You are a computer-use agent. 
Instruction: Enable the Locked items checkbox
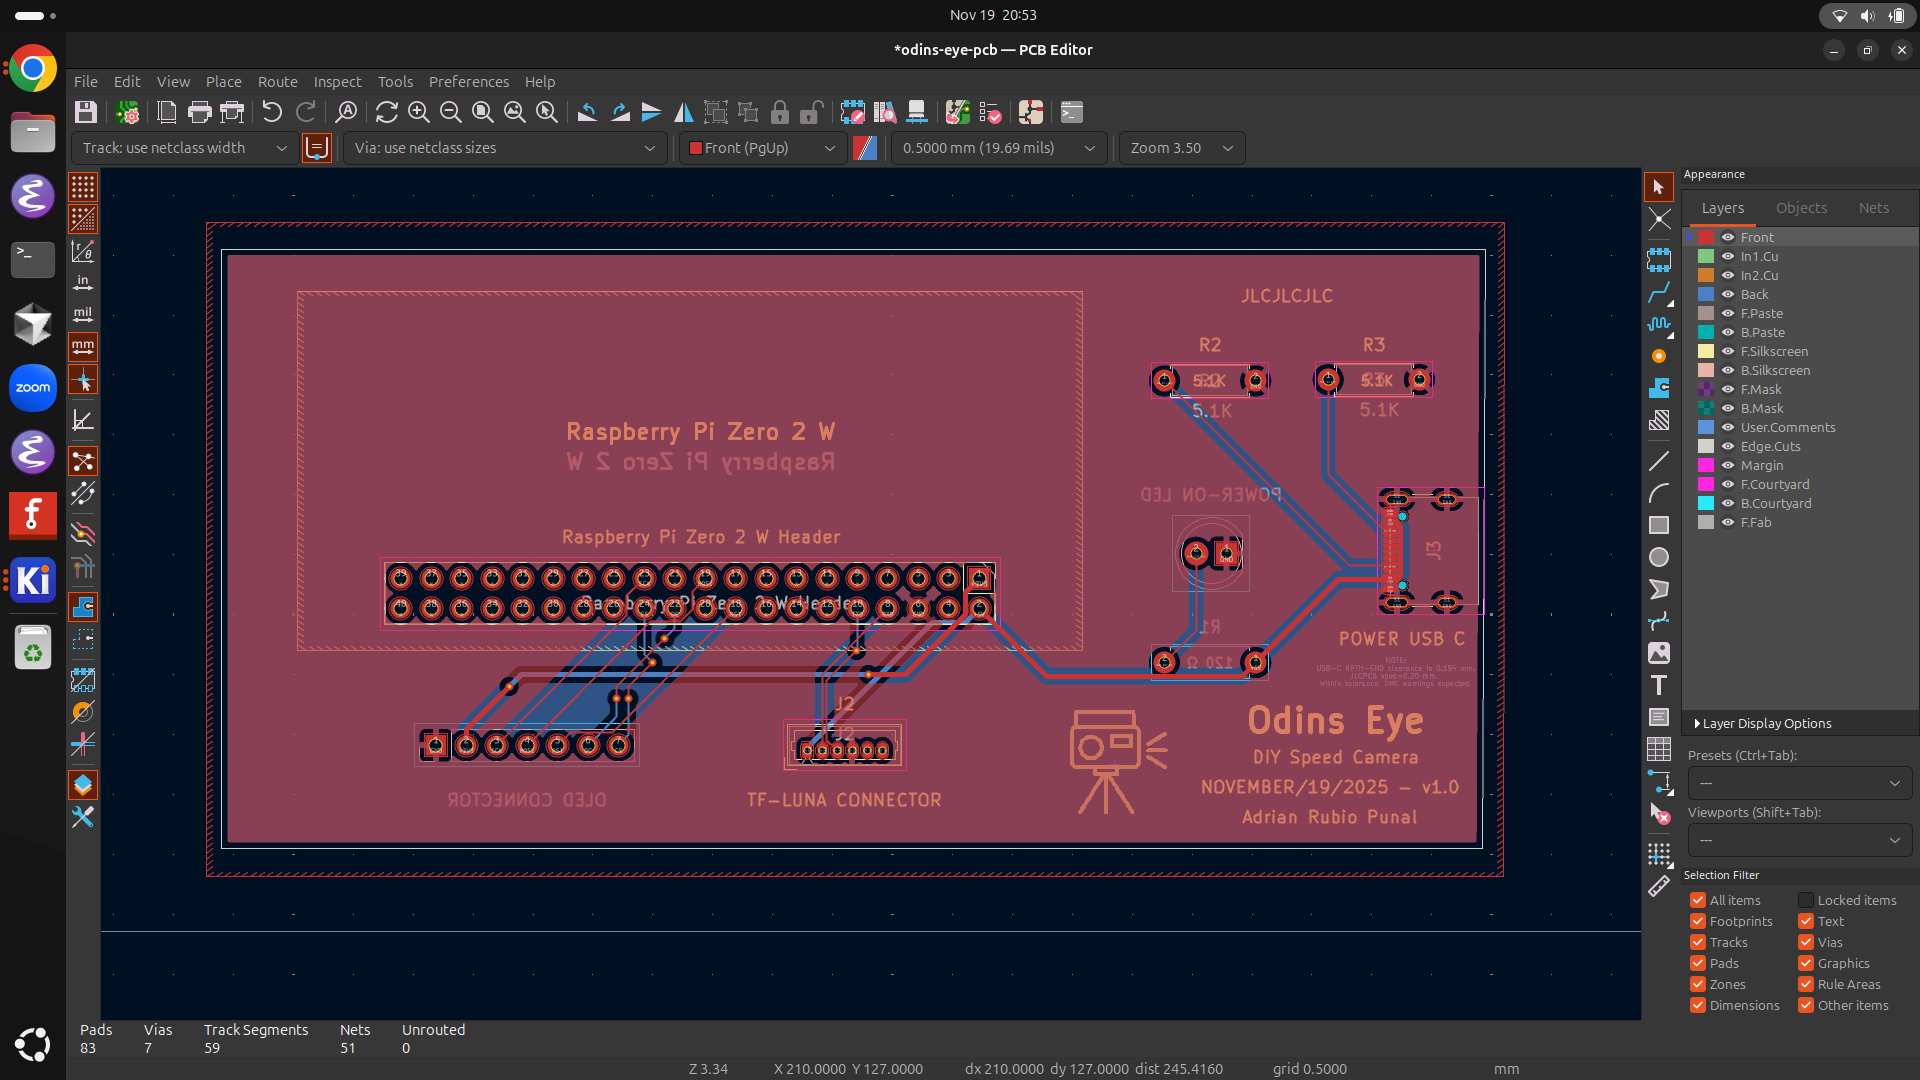(x=1806, y=900)
